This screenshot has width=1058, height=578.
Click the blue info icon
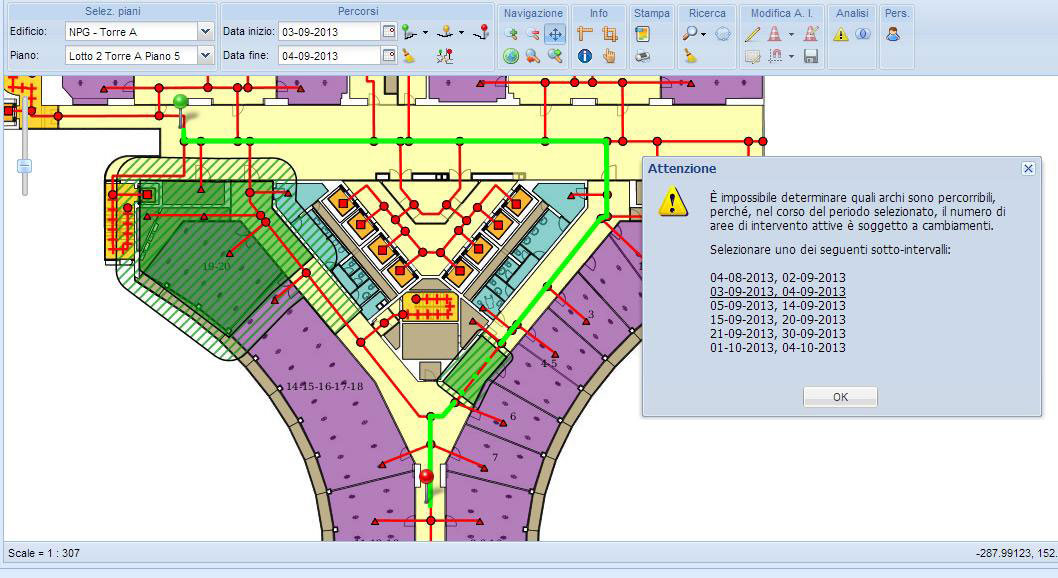coord(586,56)
